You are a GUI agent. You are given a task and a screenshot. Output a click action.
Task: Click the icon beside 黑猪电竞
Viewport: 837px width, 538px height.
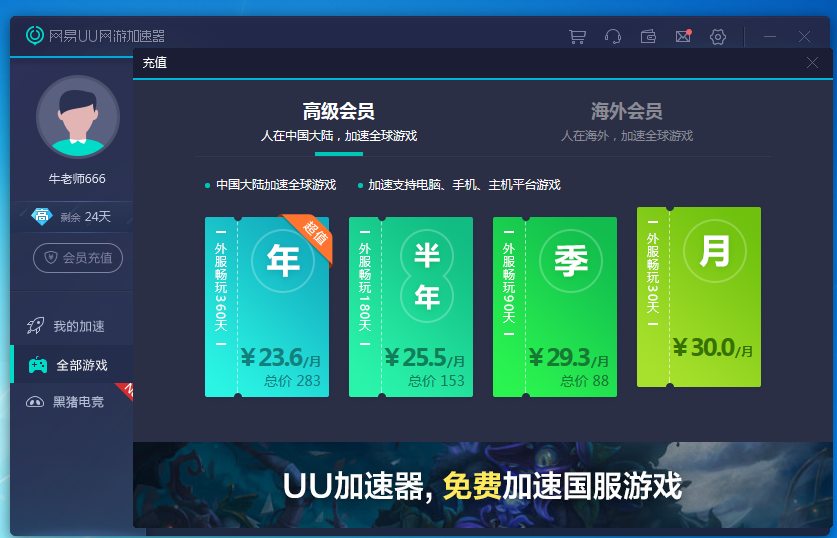click(35, 402)
